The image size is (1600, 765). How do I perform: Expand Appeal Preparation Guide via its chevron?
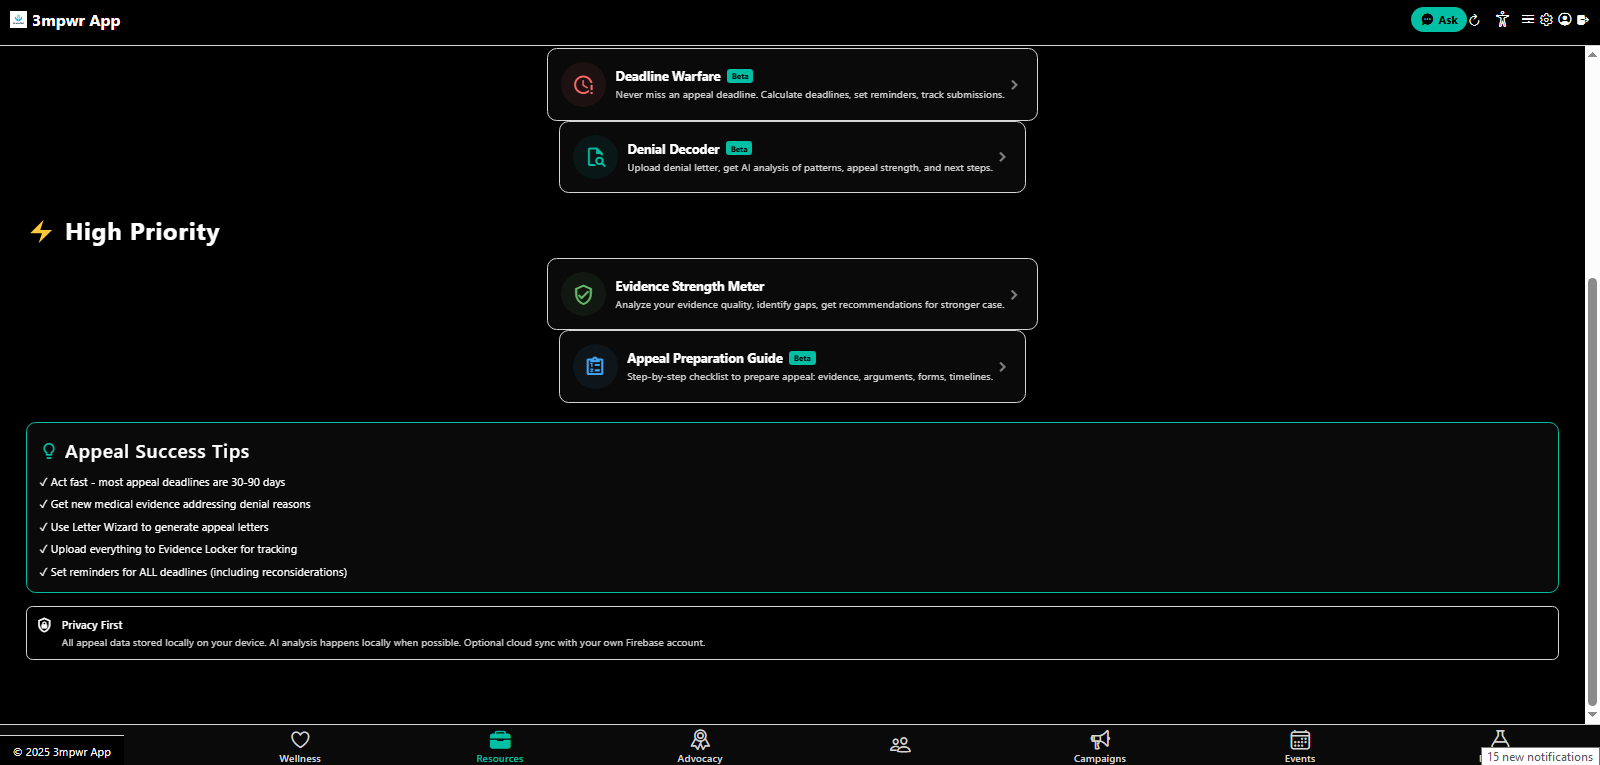1002,367
